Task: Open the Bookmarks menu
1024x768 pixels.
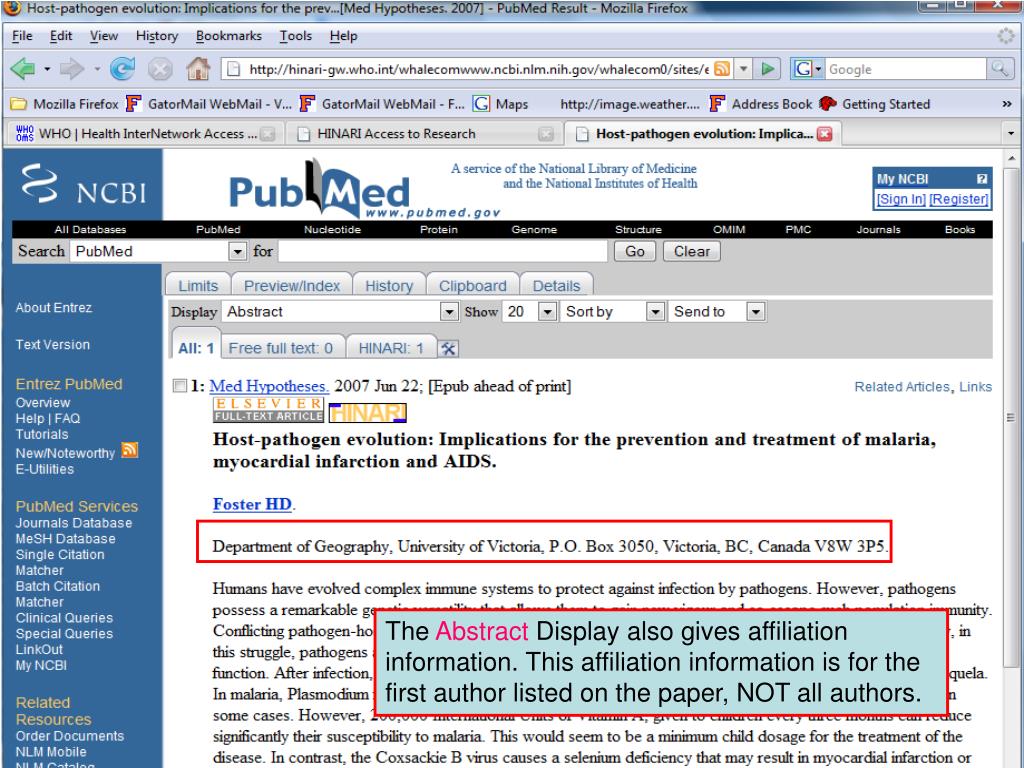Action: (x=229, y=36)
